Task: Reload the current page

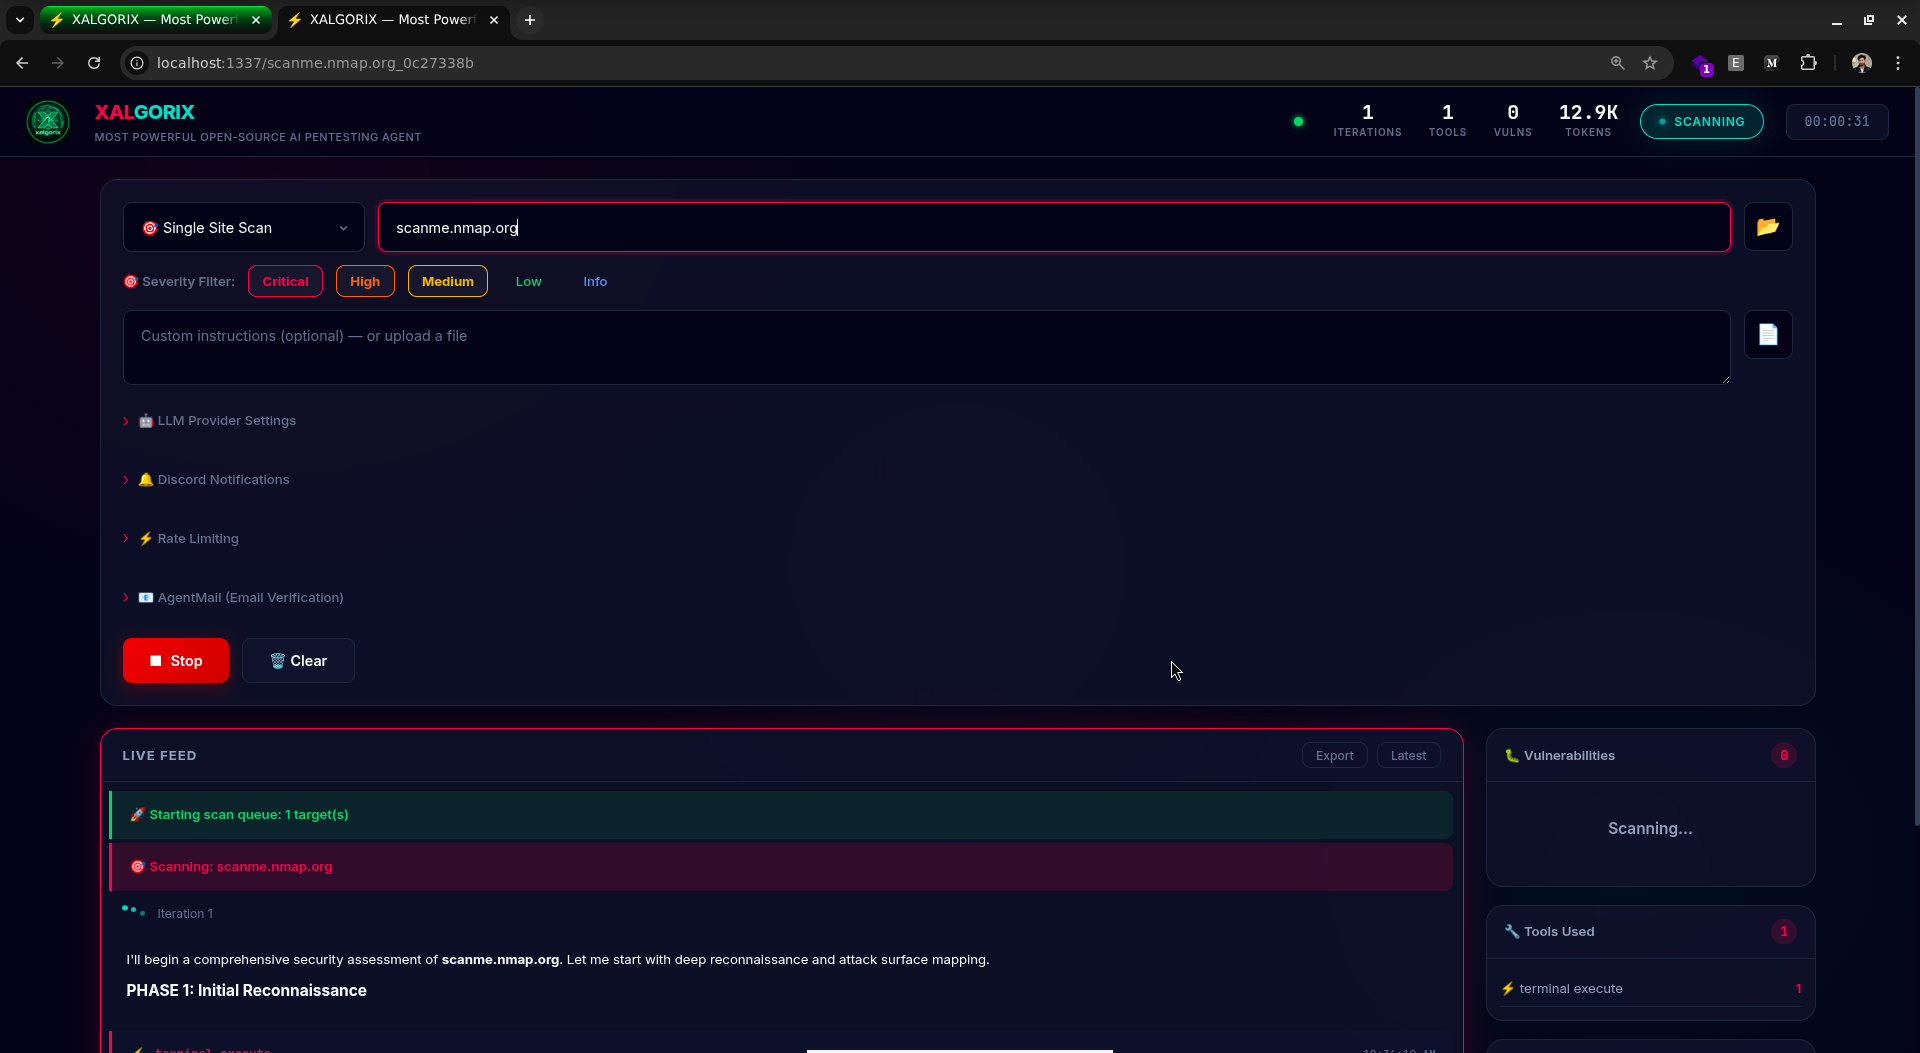Action: pyautogui.click(x=94, y=63)
